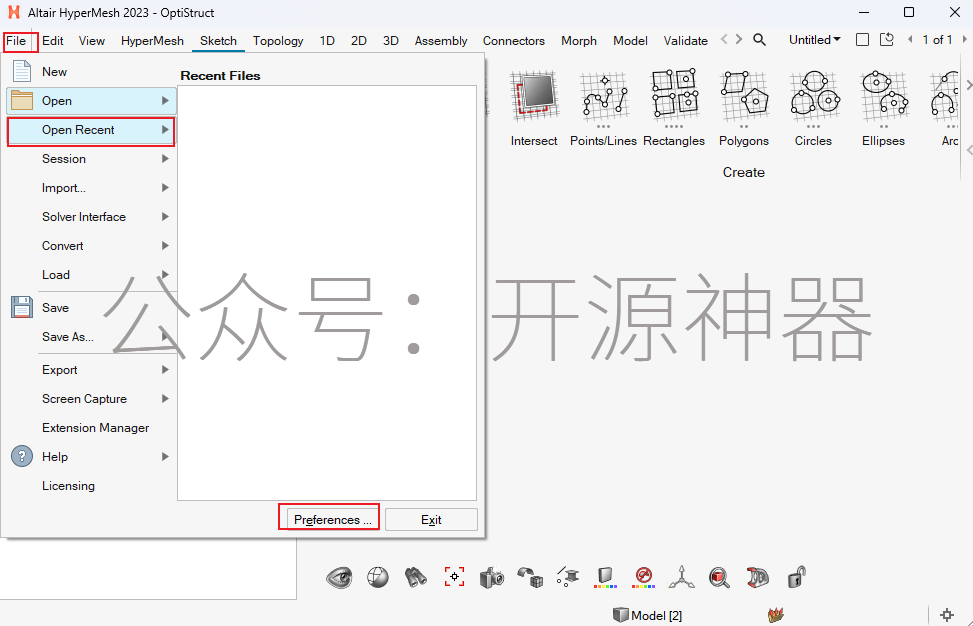
Task: Open the View menu
Action: [x=92, y=41]
